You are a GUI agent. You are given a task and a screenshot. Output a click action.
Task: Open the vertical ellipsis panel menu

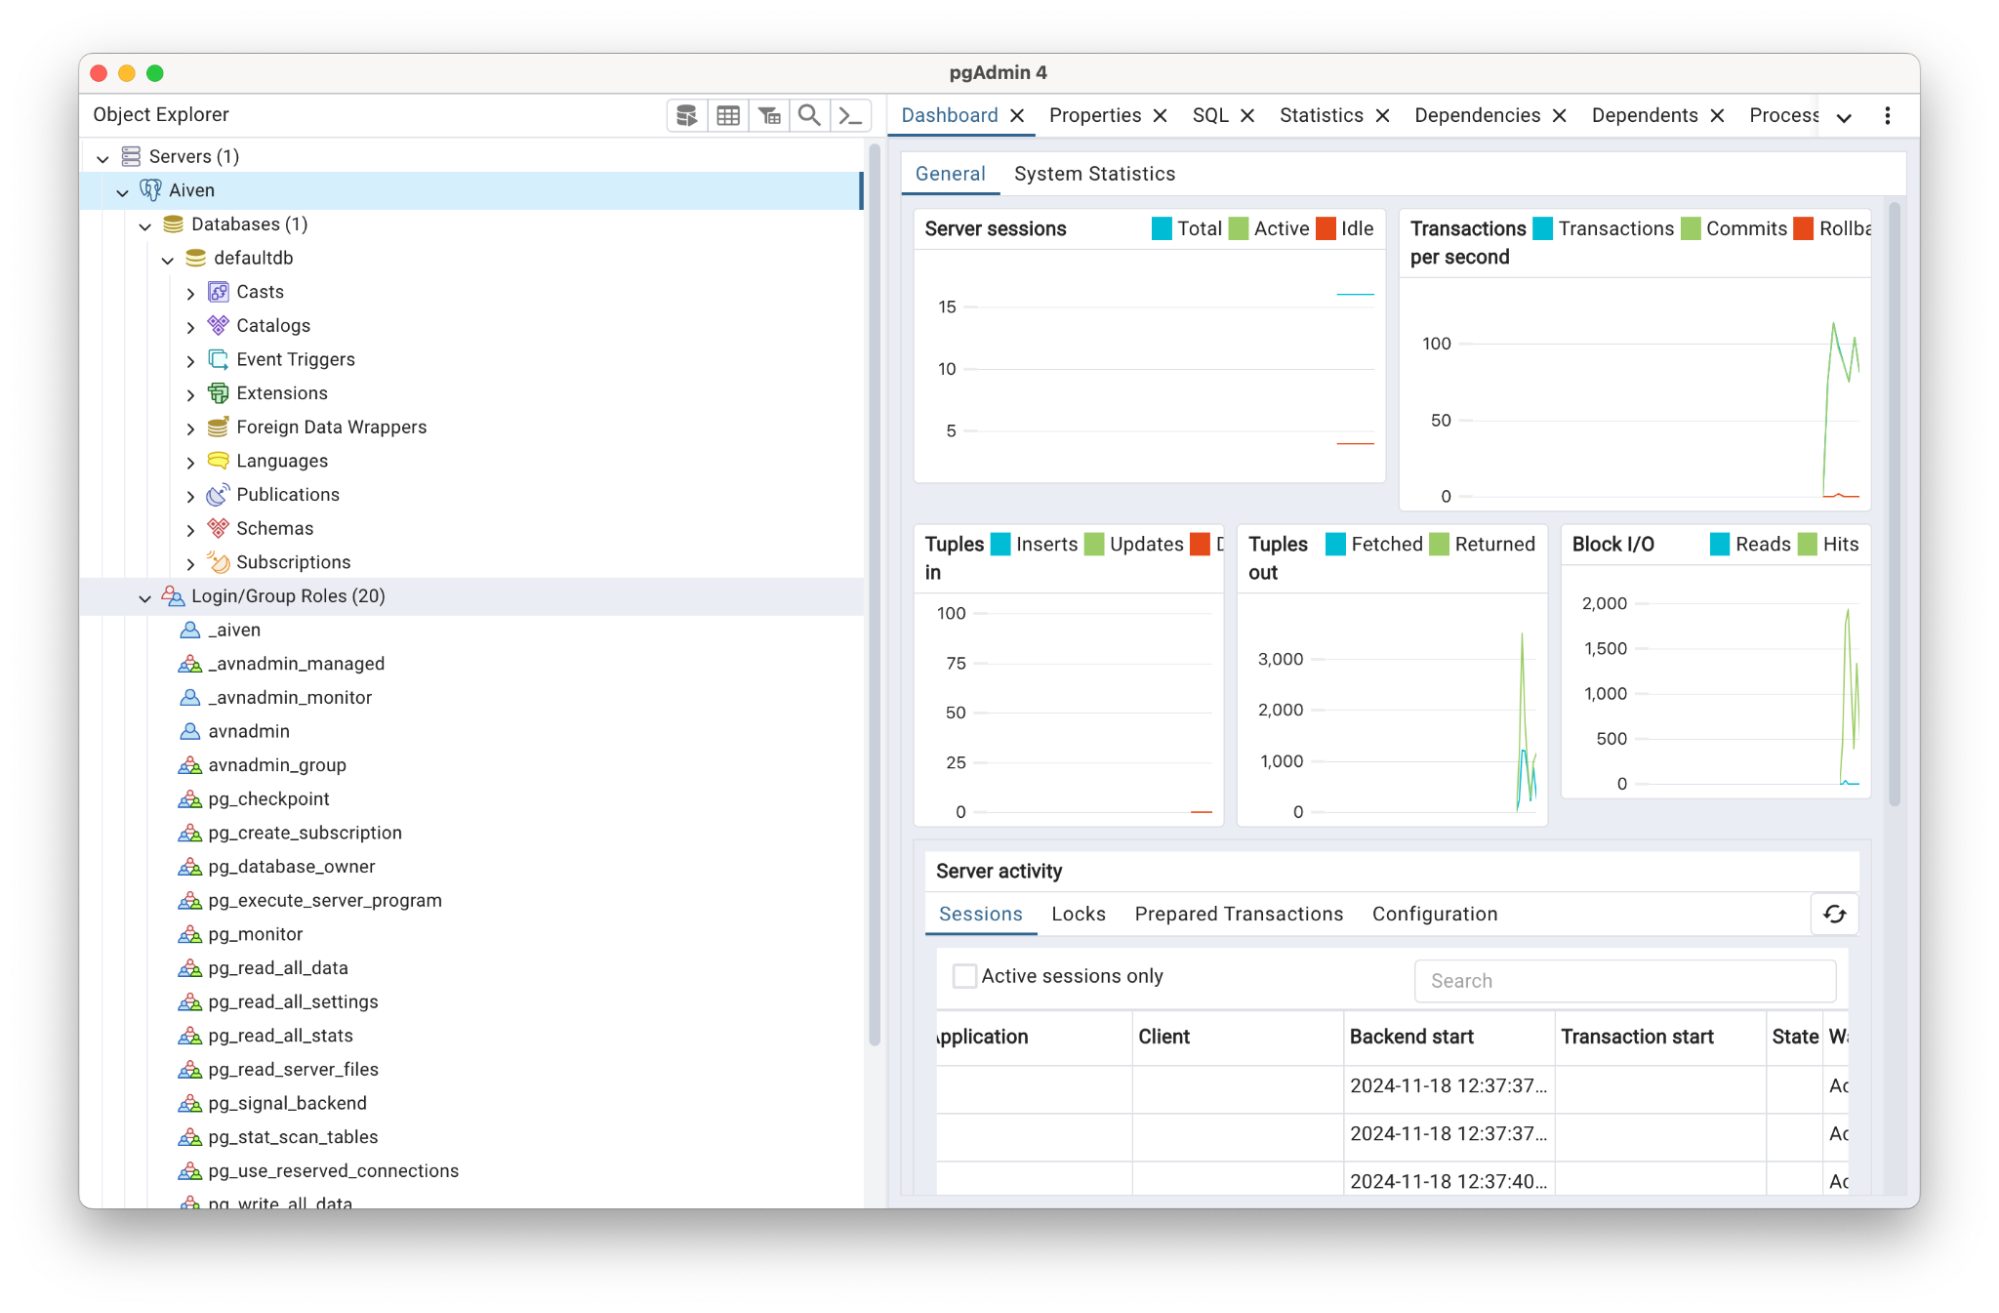point(1887,116)
